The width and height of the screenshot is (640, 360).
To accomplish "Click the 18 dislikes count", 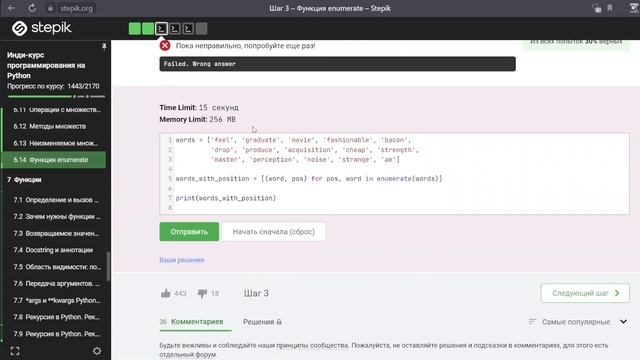I will (215, 293).
